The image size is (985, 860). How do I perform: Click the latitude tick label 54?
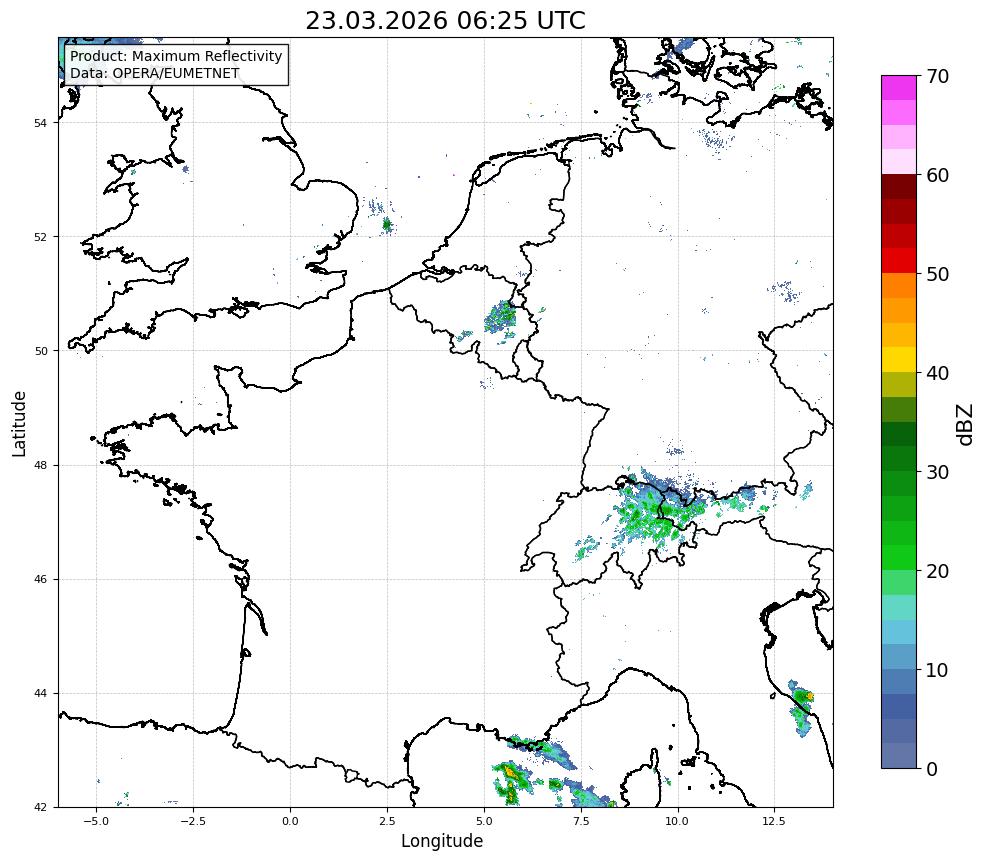click(x=40, y=123)
